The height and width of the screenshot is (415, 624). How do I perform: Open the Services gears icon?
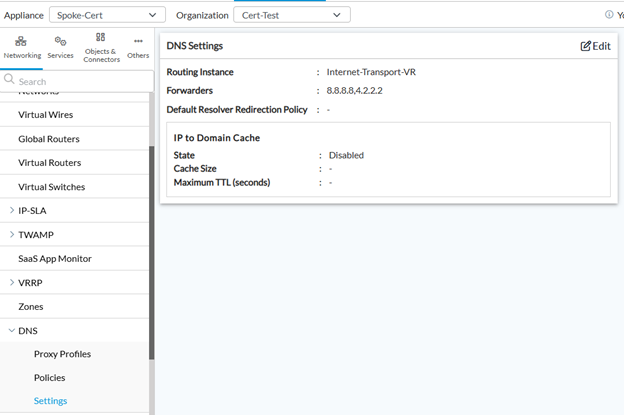(x=60, y=41)
